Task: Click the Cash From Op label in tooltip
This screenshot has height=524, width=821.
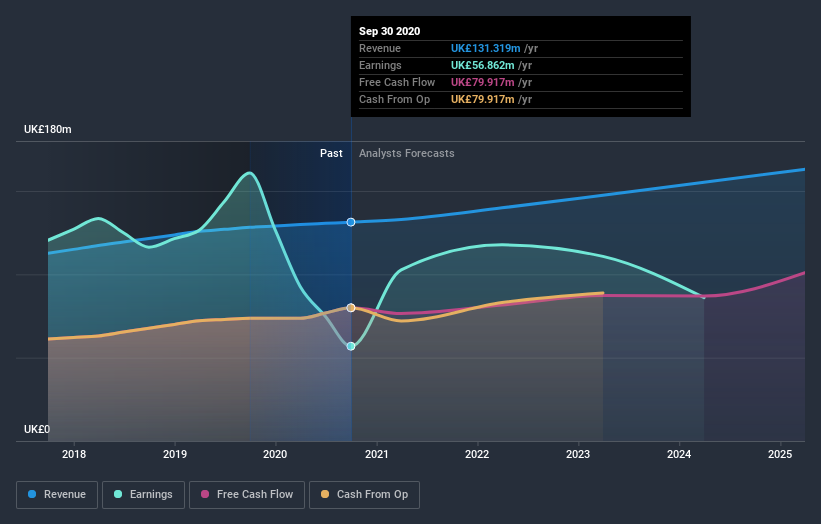Action: 394,99
